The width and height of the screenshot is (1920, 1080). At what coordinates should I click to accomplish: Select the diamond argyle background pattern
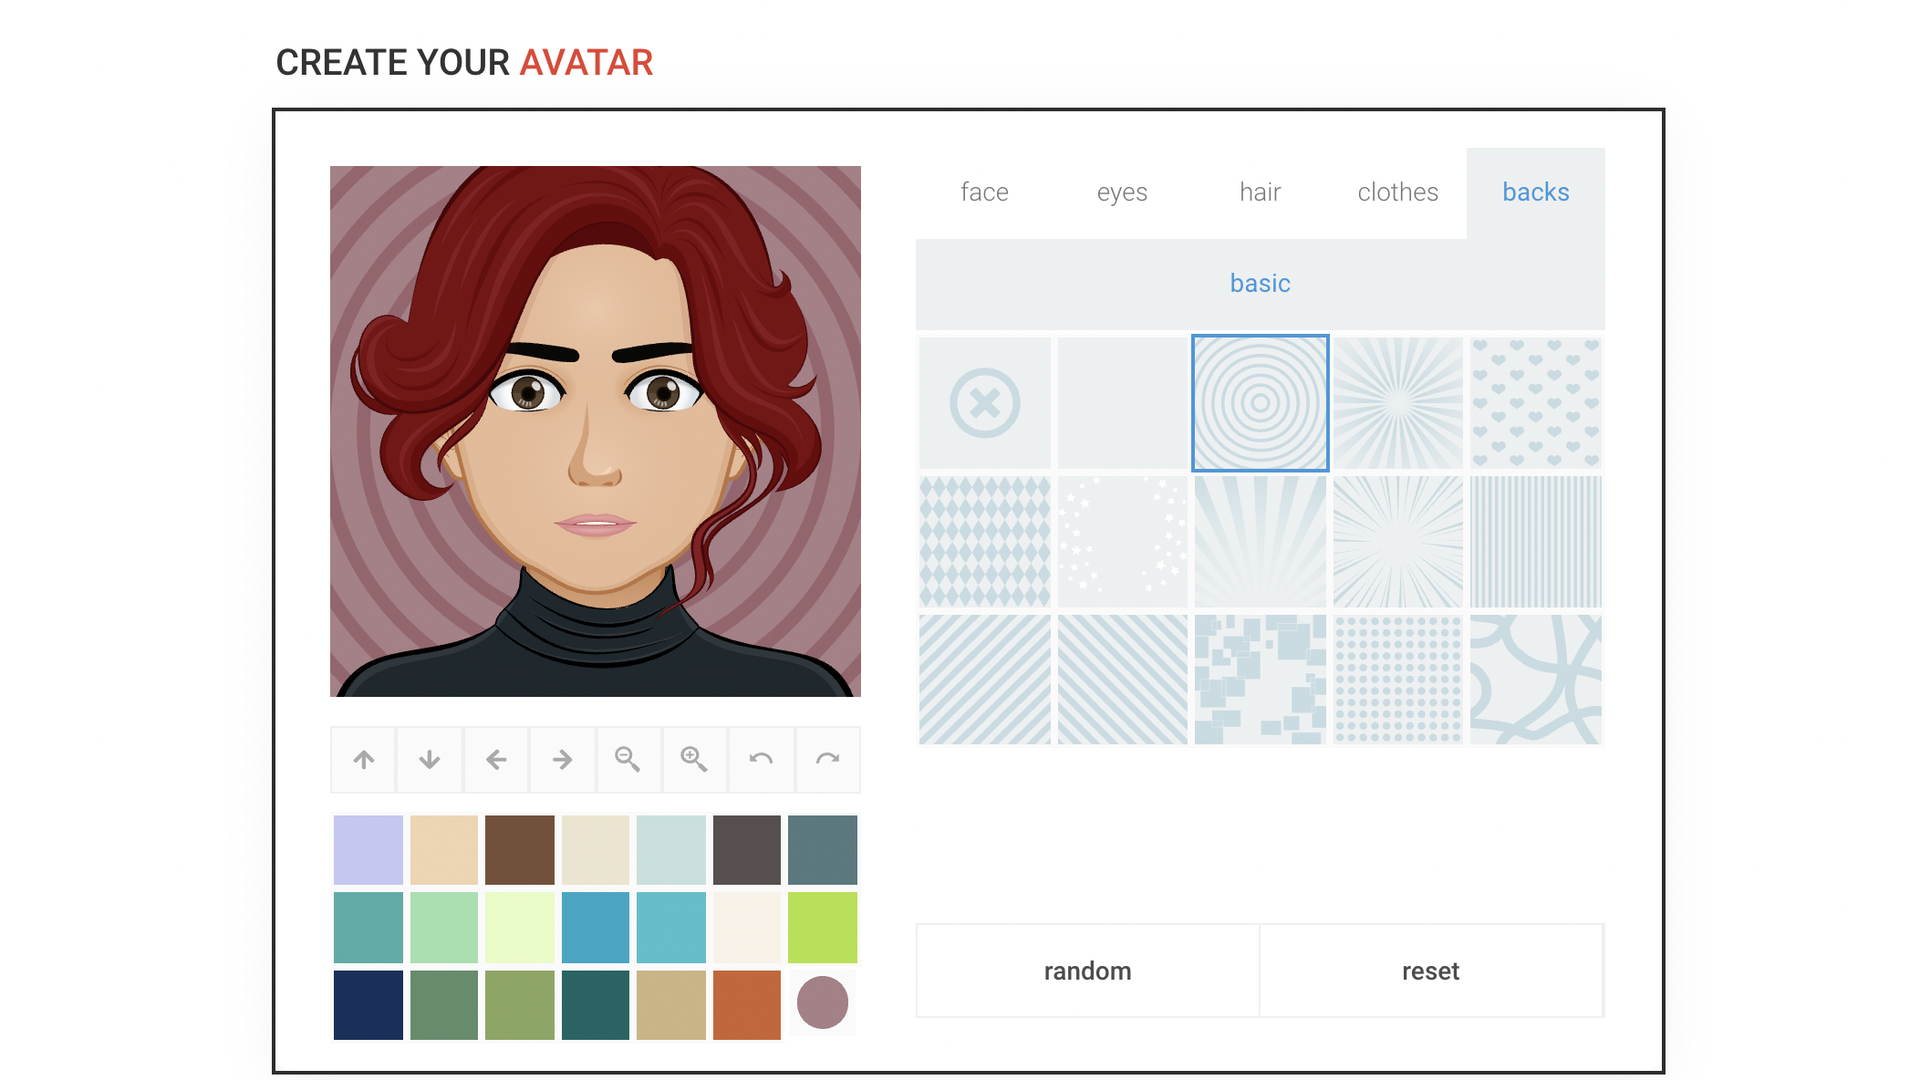point(986,539)
